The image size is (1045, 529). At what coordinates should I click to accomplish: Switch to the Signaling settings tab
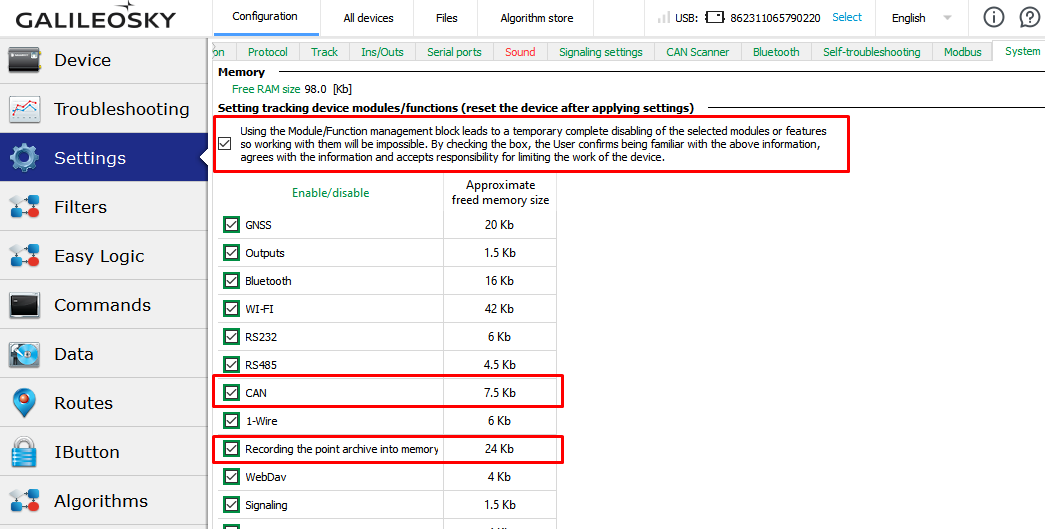[600, 52]
